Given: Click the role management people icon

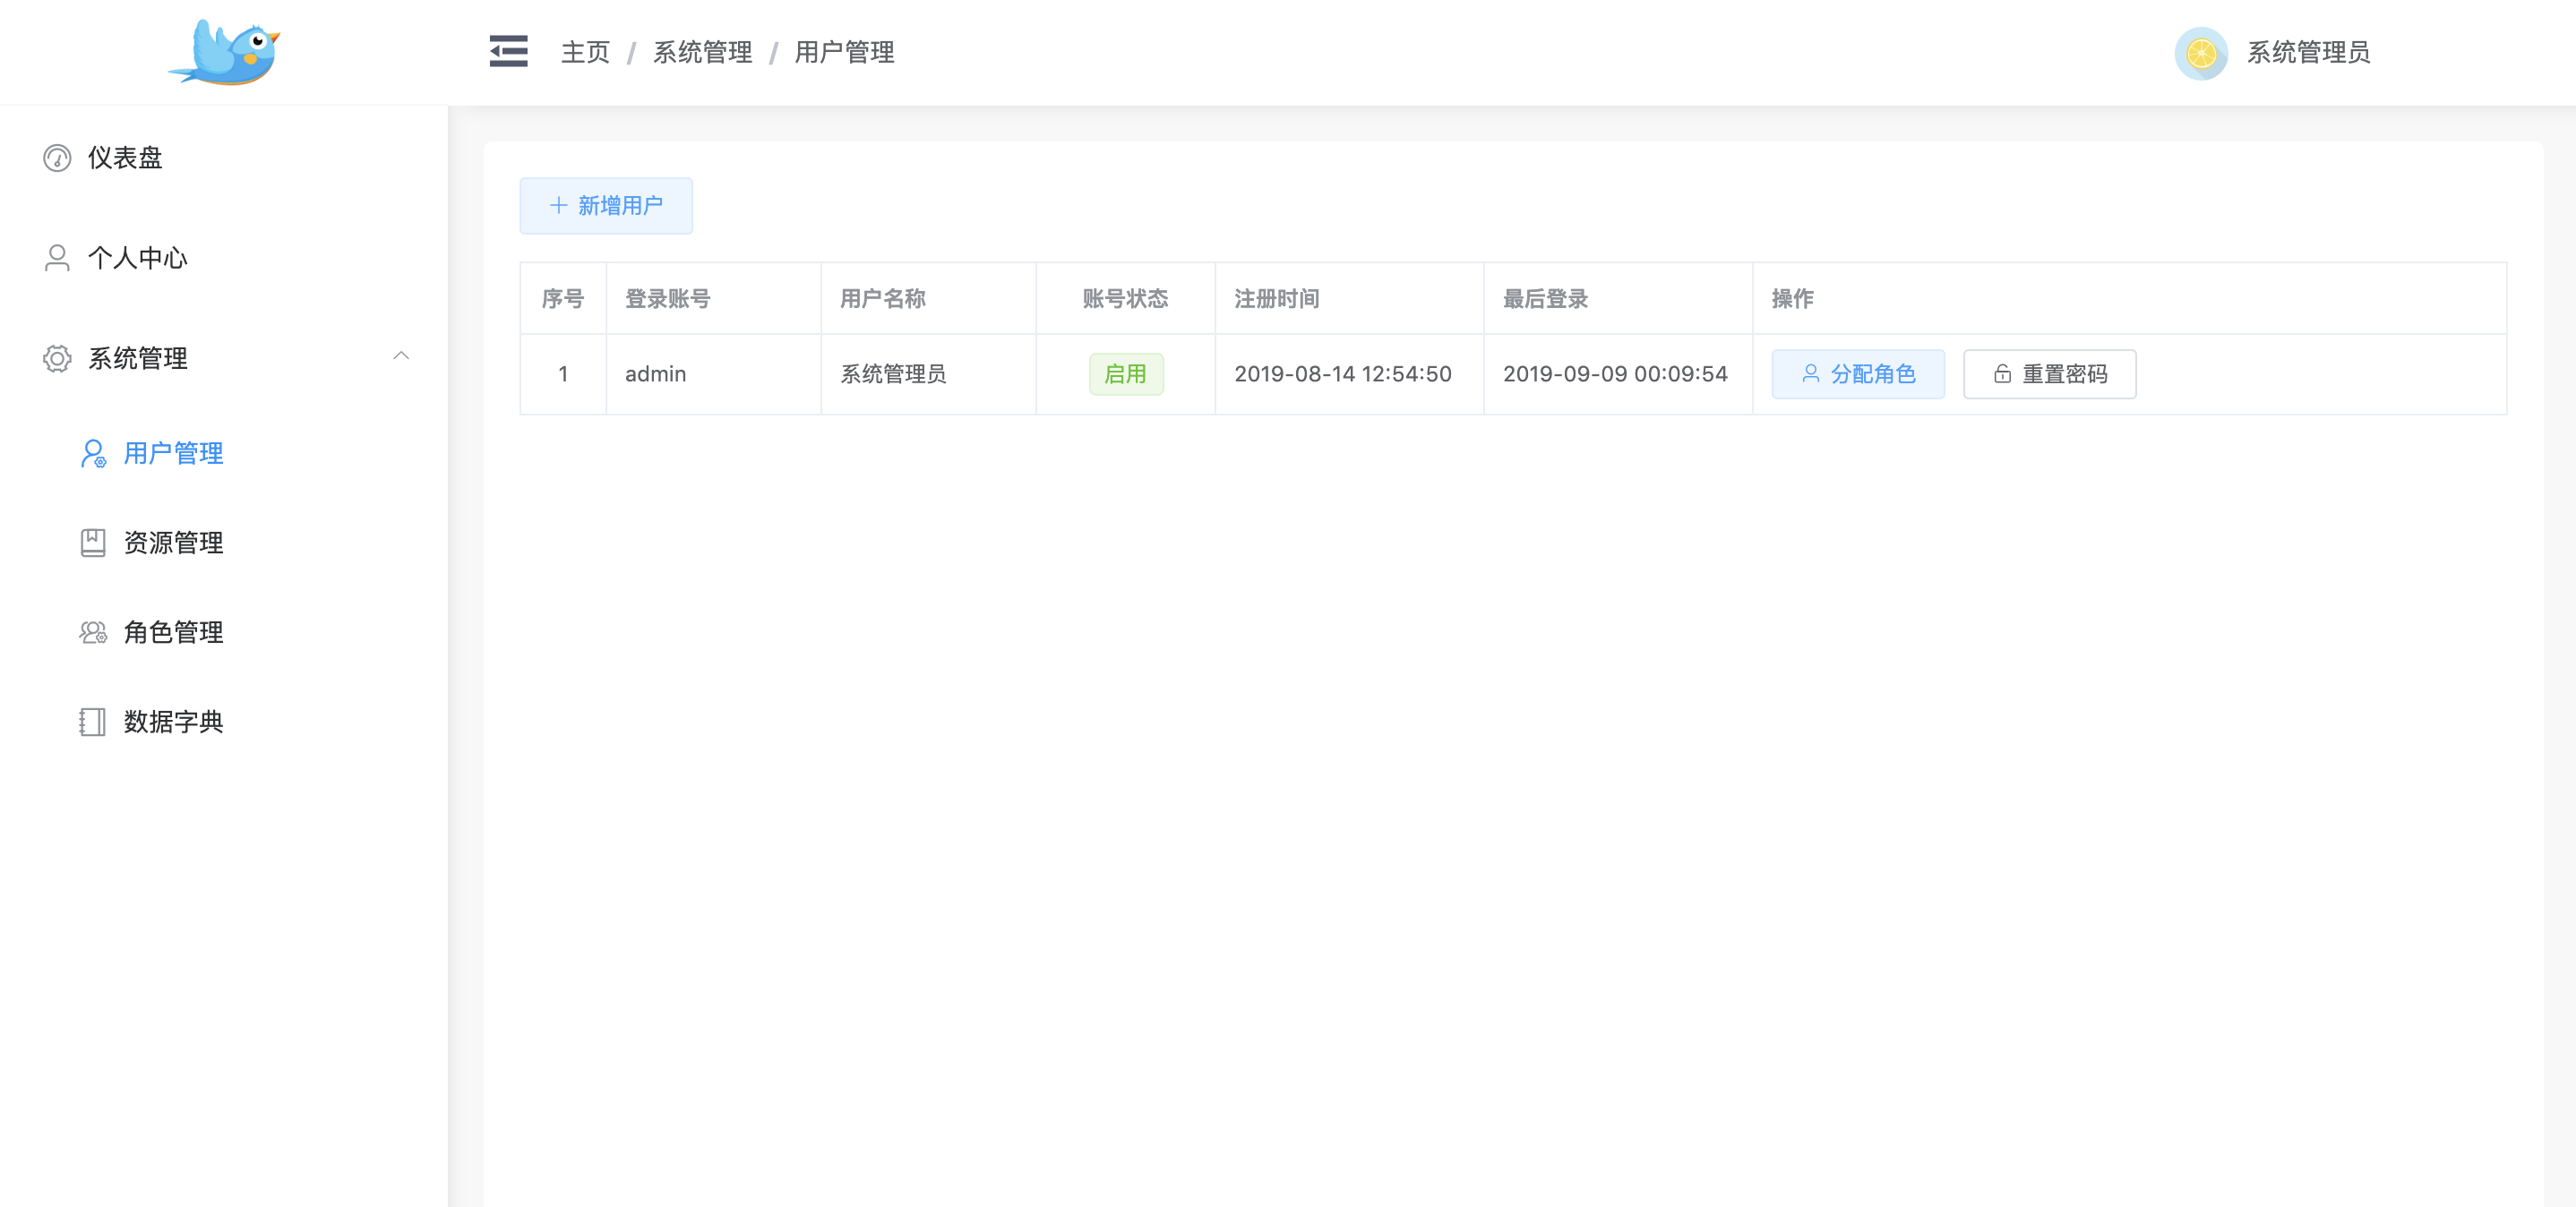Looking at the screenshot, I should coord(93,632).
